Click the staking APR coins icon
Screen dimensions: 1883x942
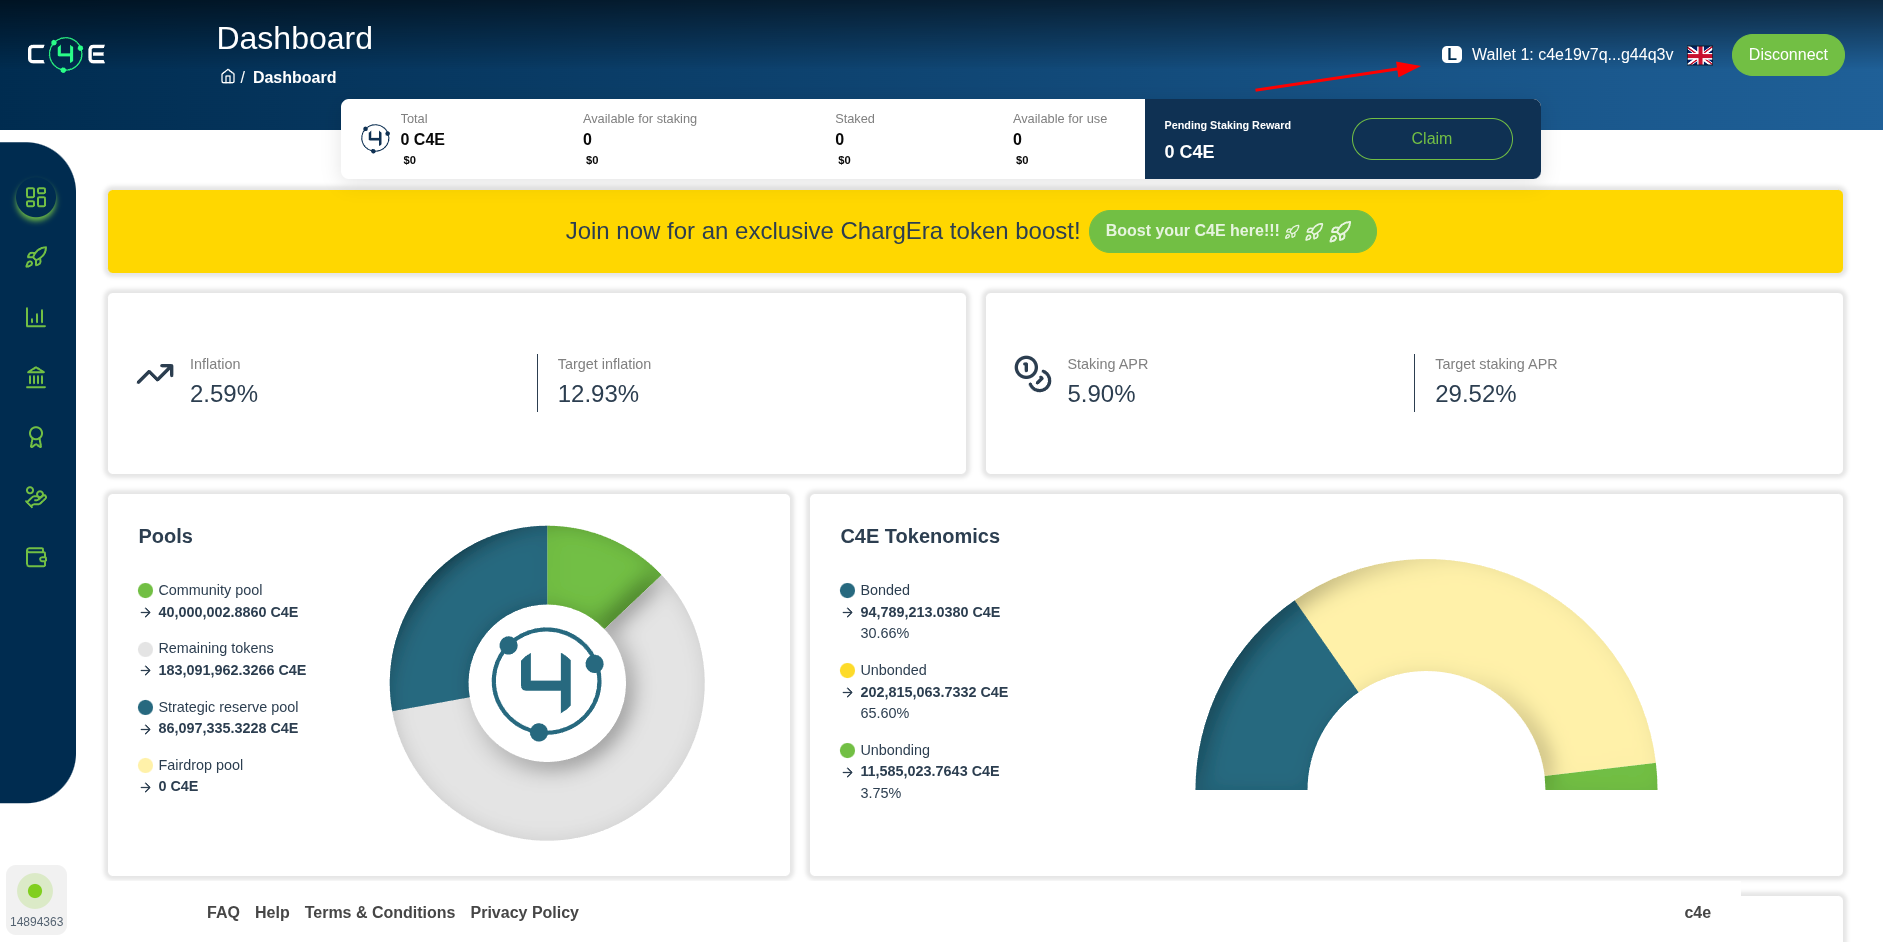[x=1033, y=374]
